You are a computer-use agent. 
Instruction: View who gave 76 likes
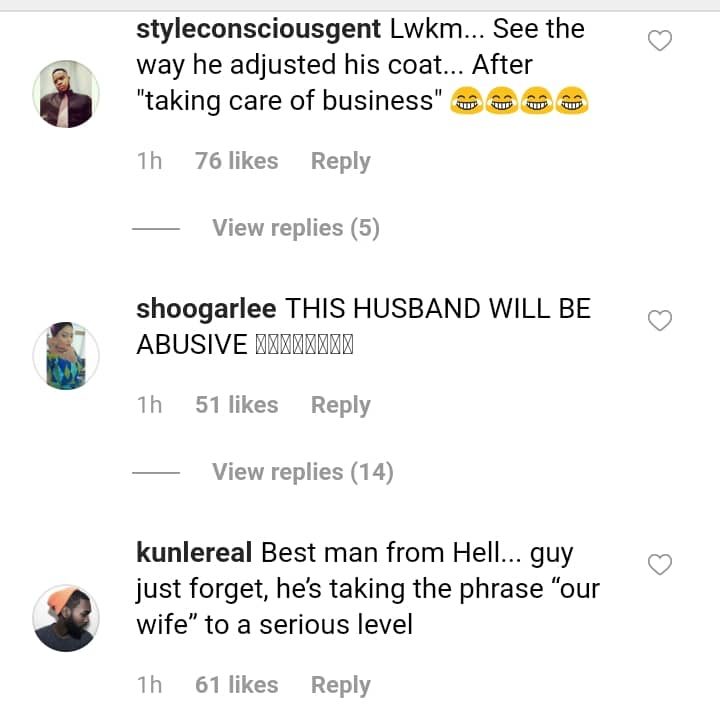pos(237,161)
